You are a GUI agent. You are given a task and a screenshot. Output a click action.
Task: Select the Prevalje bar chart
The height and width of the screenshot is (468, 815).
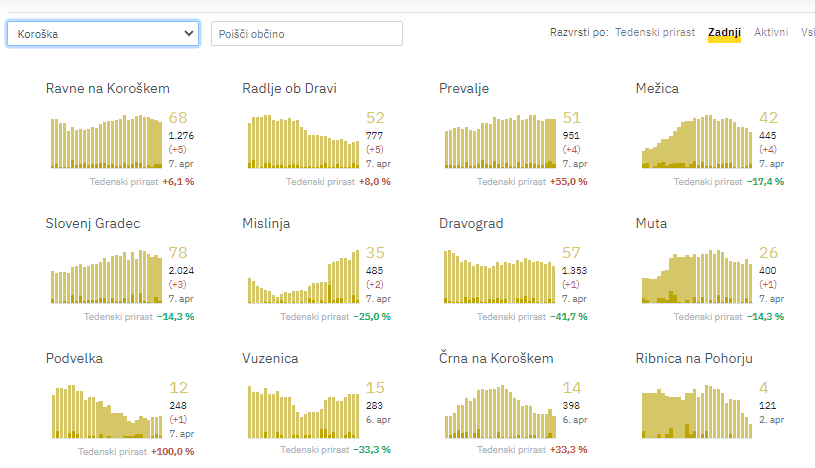click(499, 142)
